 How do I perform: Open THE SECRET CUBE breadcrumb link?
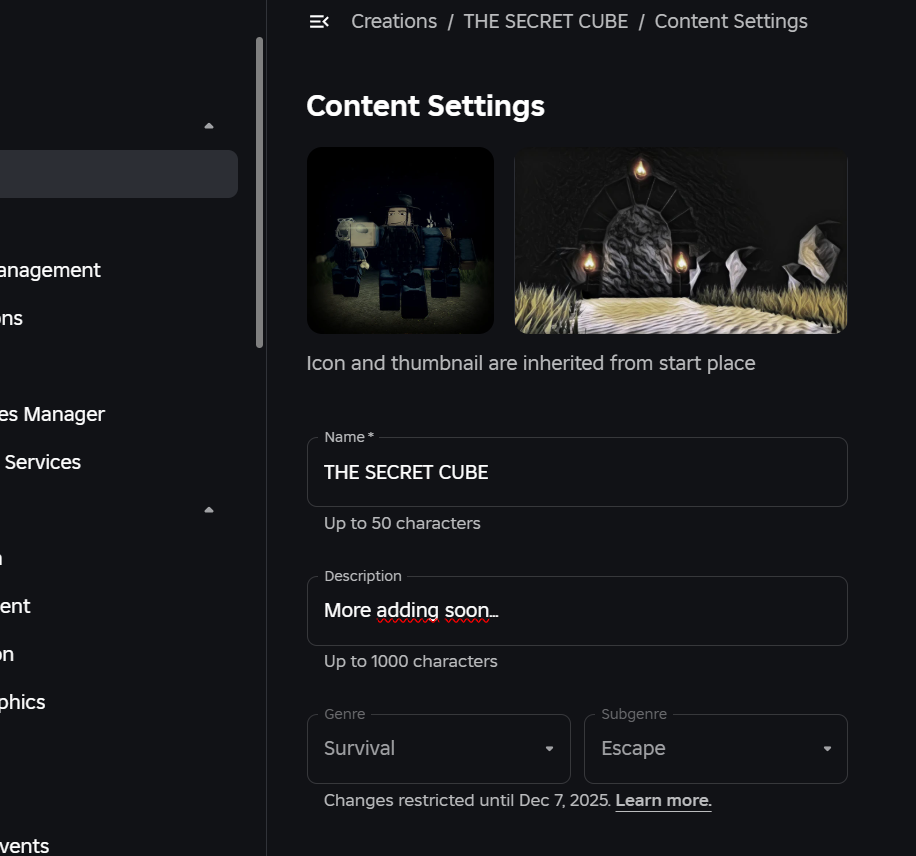(x=546, y=22)
